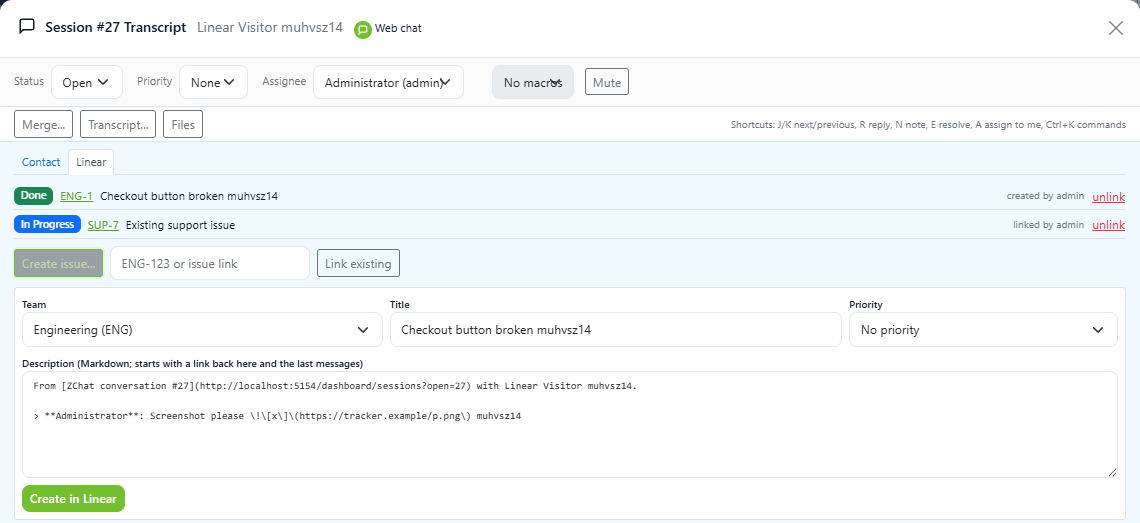The height and width of the screenshot is (523, 1140).
Task: Open the SUP-7 issue link
Action: pyautogui.click(x=103, y=225)
